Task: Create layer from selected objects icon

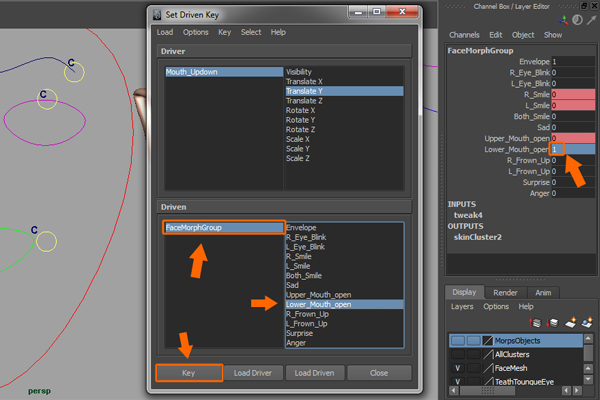Action: point(587,322)
